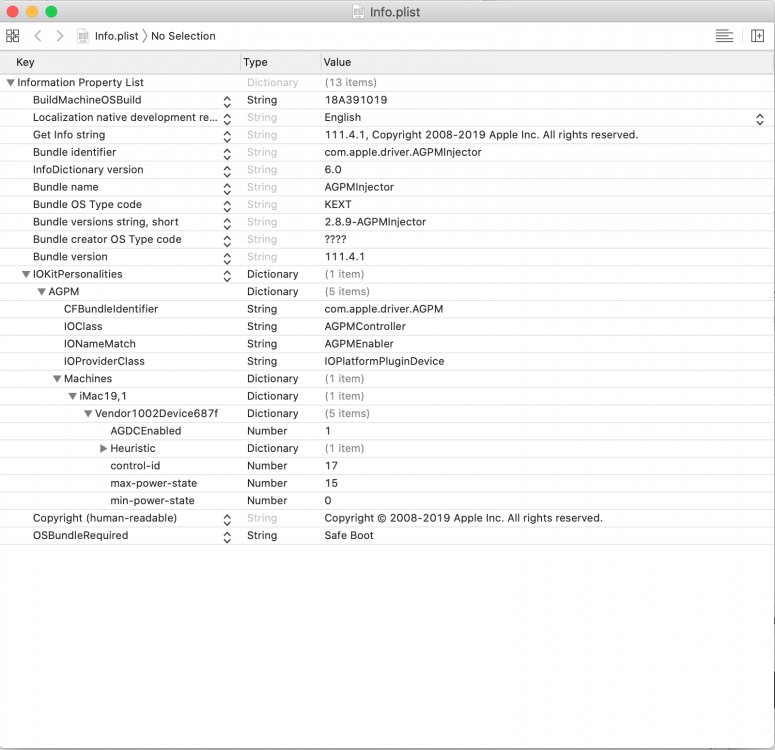Select the min-power-state key
Screen dimensions: 775x750
(152, 501)
